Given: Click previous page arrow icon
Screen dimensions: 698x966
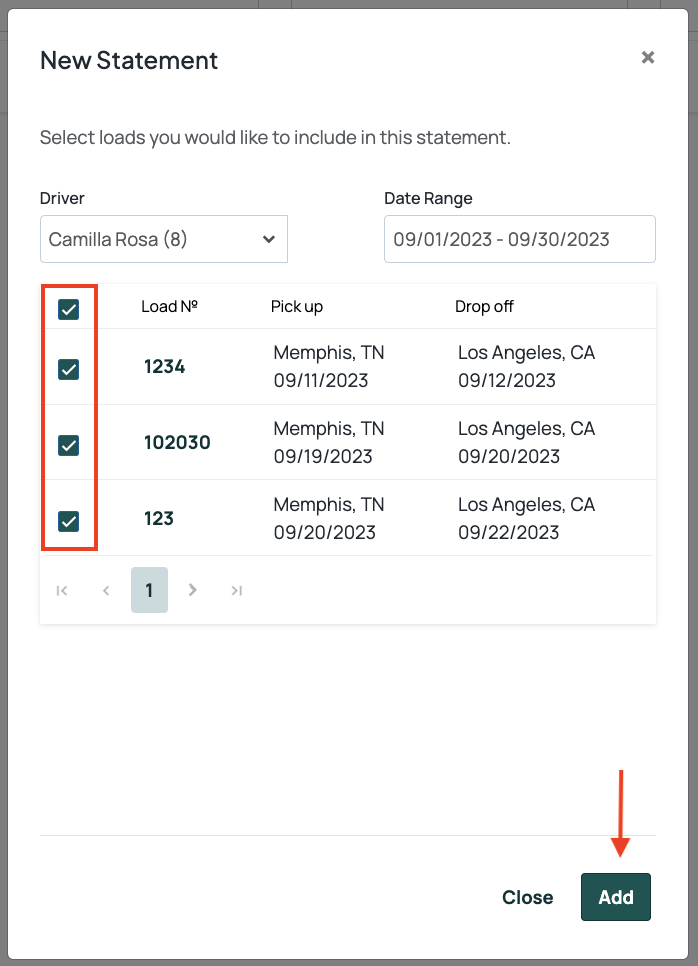Looking at the screenshot, I should coord(106,590).
